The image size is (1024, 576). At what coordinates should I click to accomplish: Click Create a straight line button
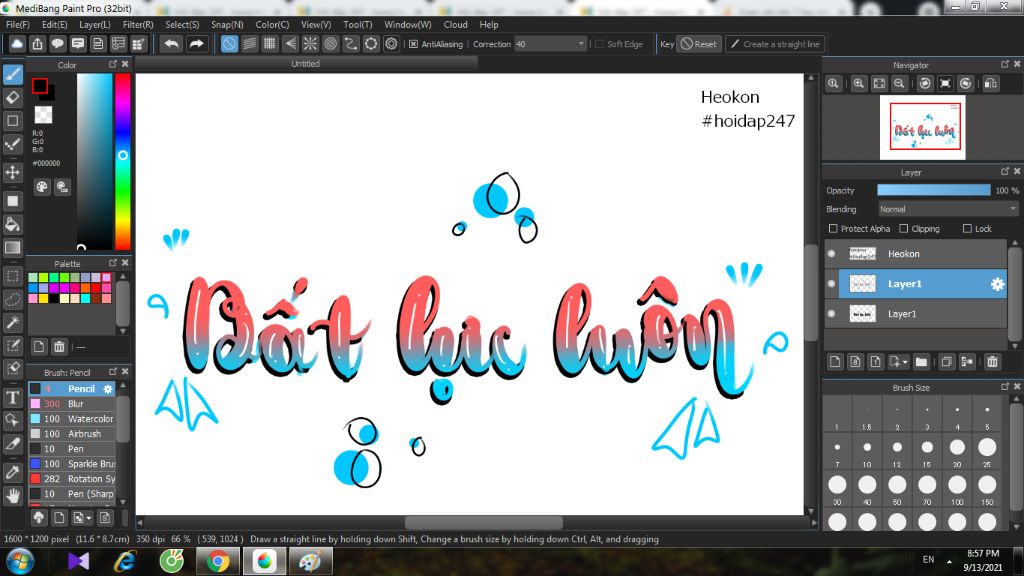tap(775, 44)
